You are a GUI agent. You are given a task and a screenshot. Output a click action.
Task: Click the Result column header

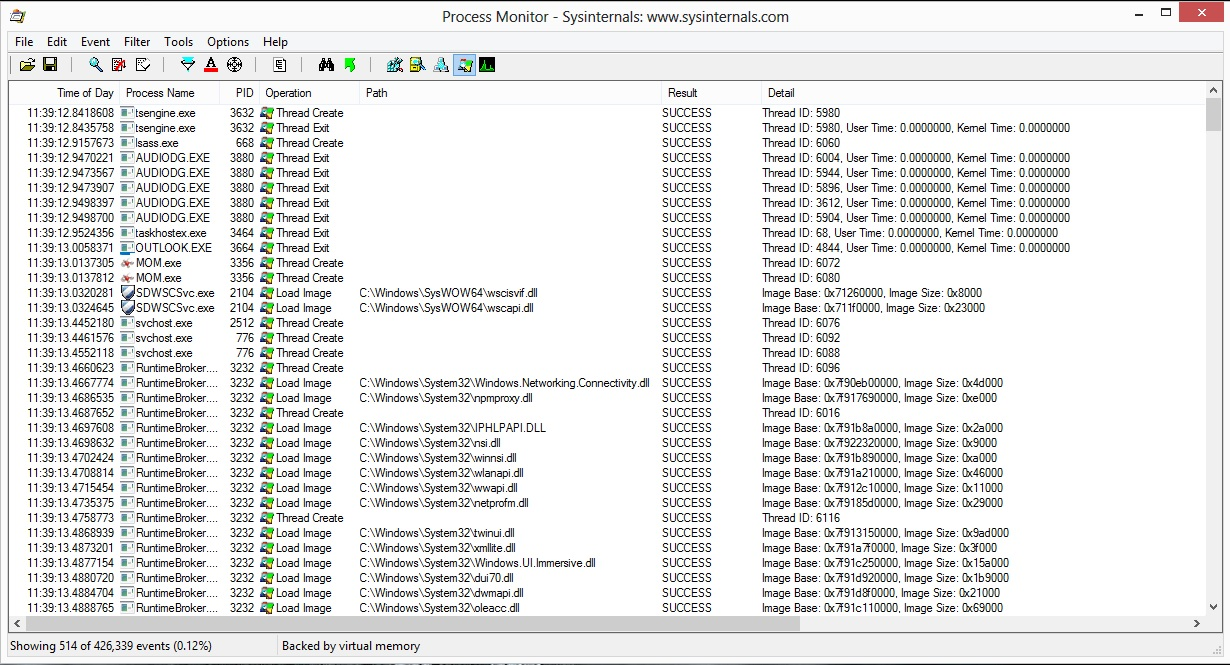tap(711, 93)
